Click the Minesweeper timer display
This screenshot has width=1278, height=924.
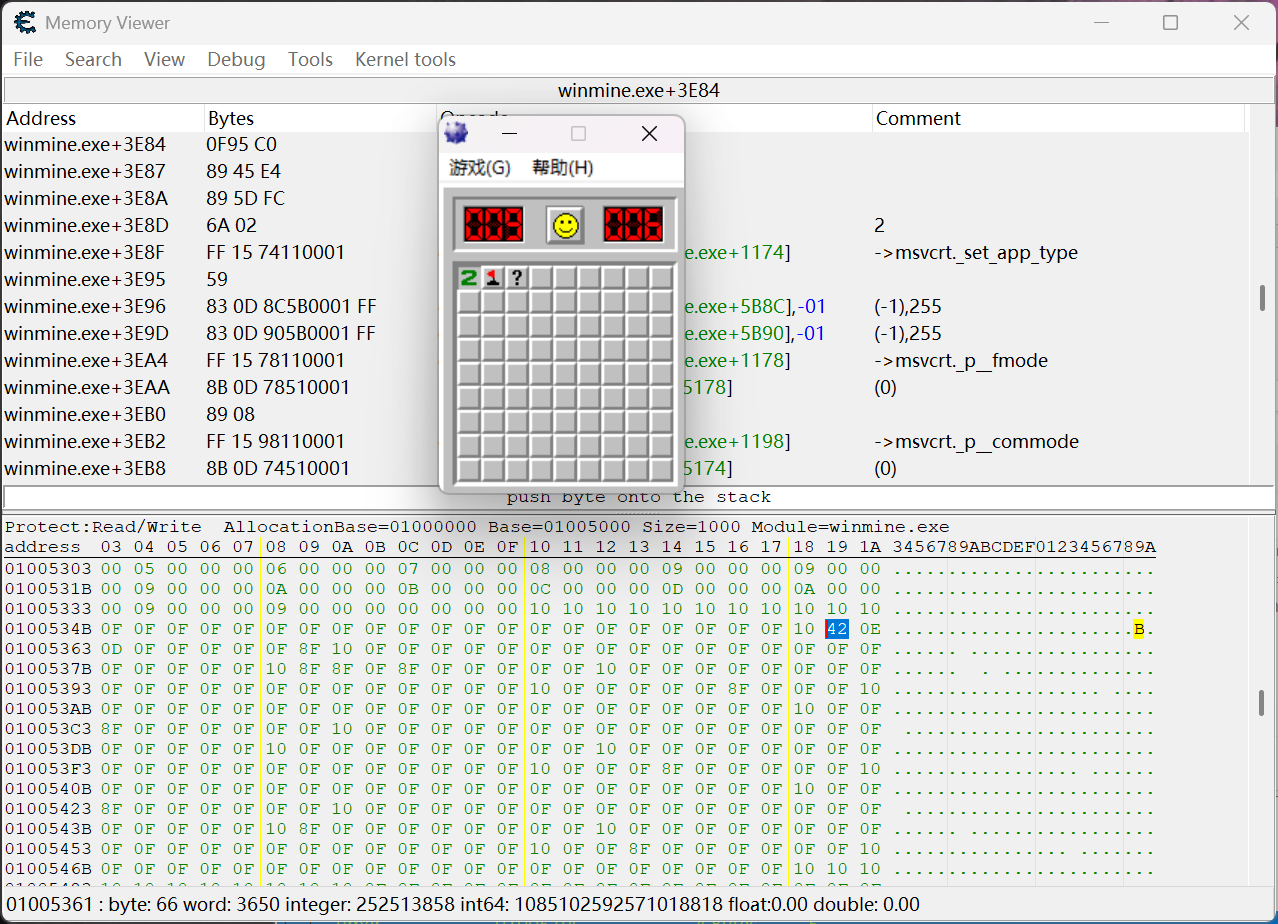click(632, 224)
